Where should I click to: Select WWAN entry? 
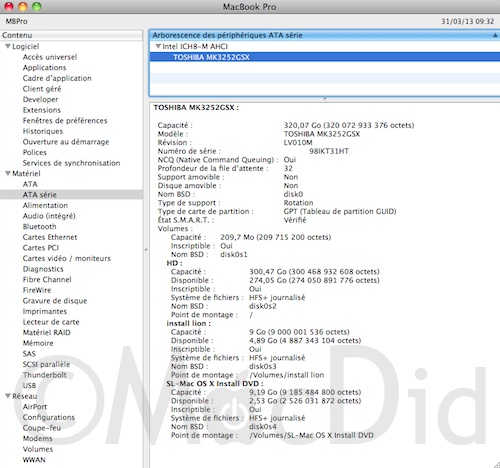coord(34,460)
